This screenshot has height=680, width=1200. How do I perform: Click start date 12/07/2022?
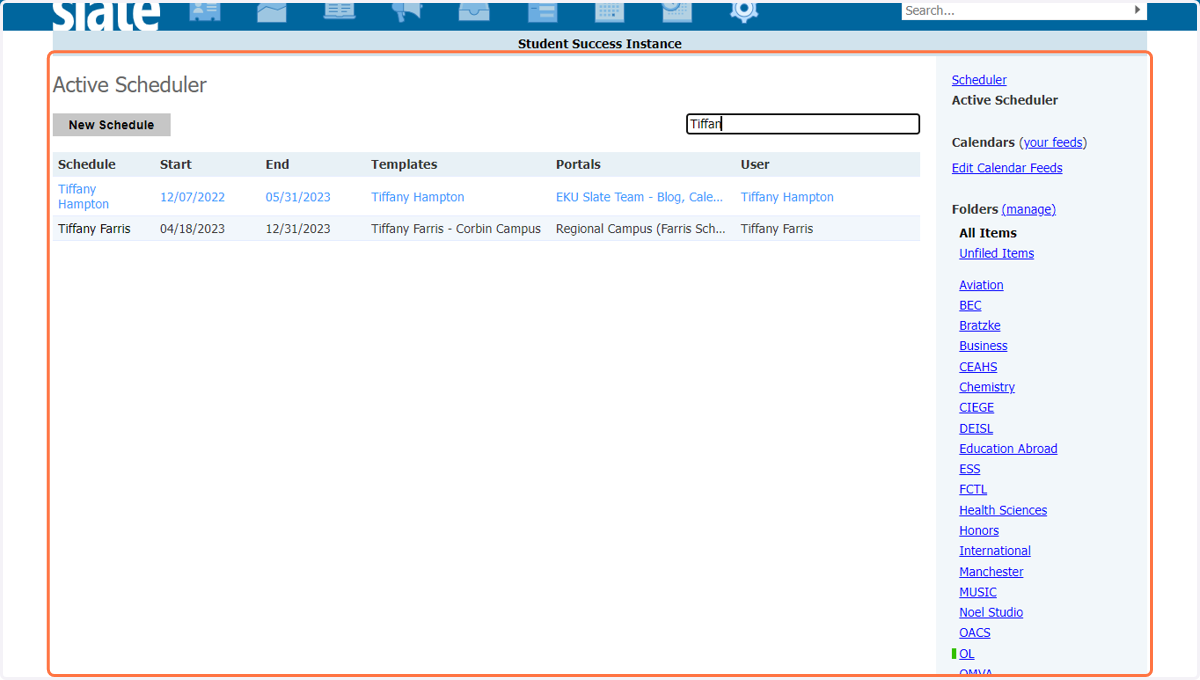pyautogui.click(x=192, y=197)
